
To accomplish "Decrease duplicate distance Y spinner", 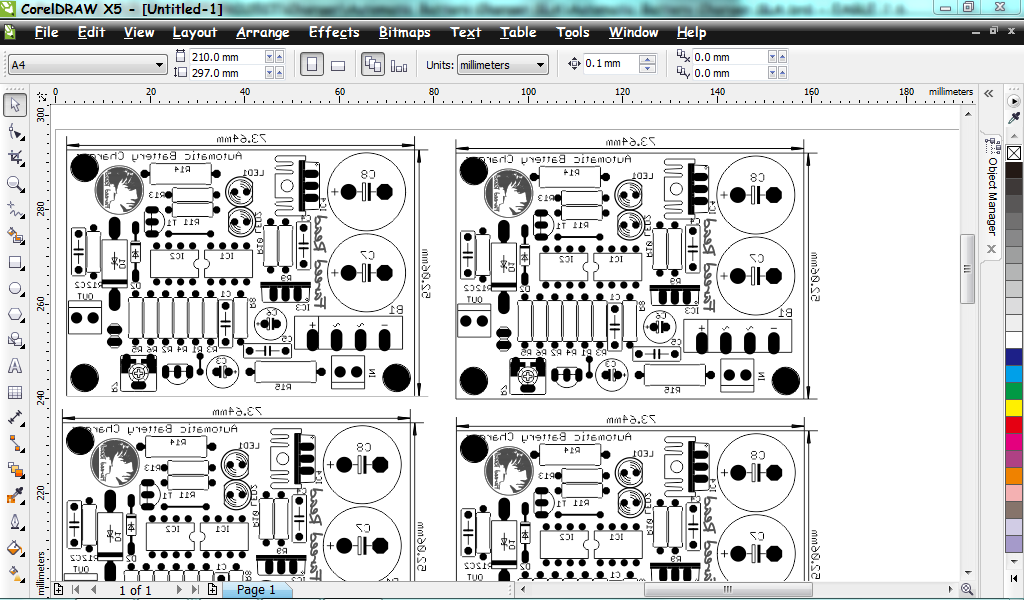I will coord(772,73).
